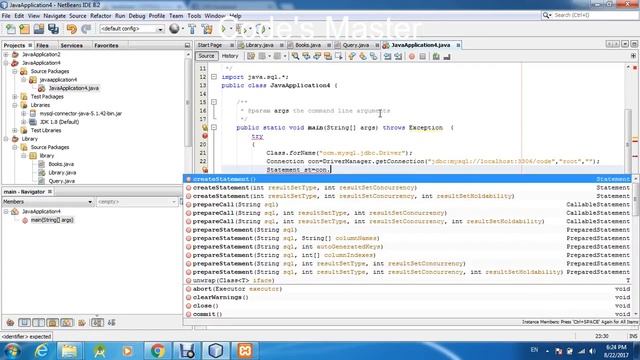Screen dimensions: 640x360
Task: Open Internet Explorer from the taskbar
Action: tap(41, 351)
